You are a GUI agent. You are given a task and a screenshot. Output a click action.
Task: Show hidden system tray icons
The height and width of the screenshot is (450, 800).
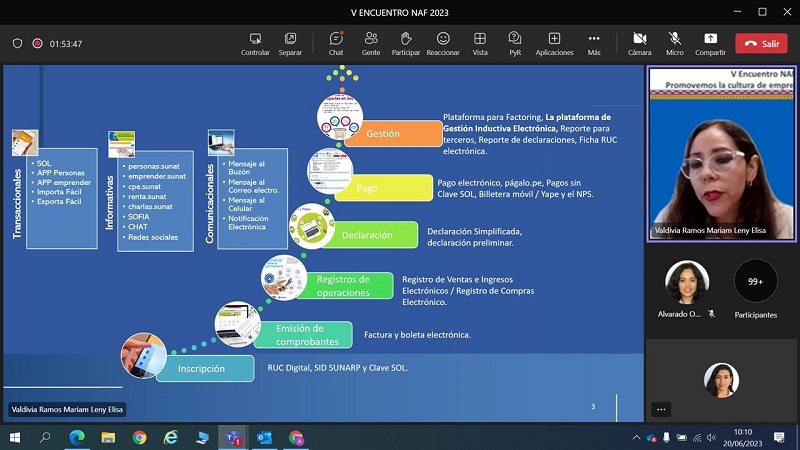637,438
